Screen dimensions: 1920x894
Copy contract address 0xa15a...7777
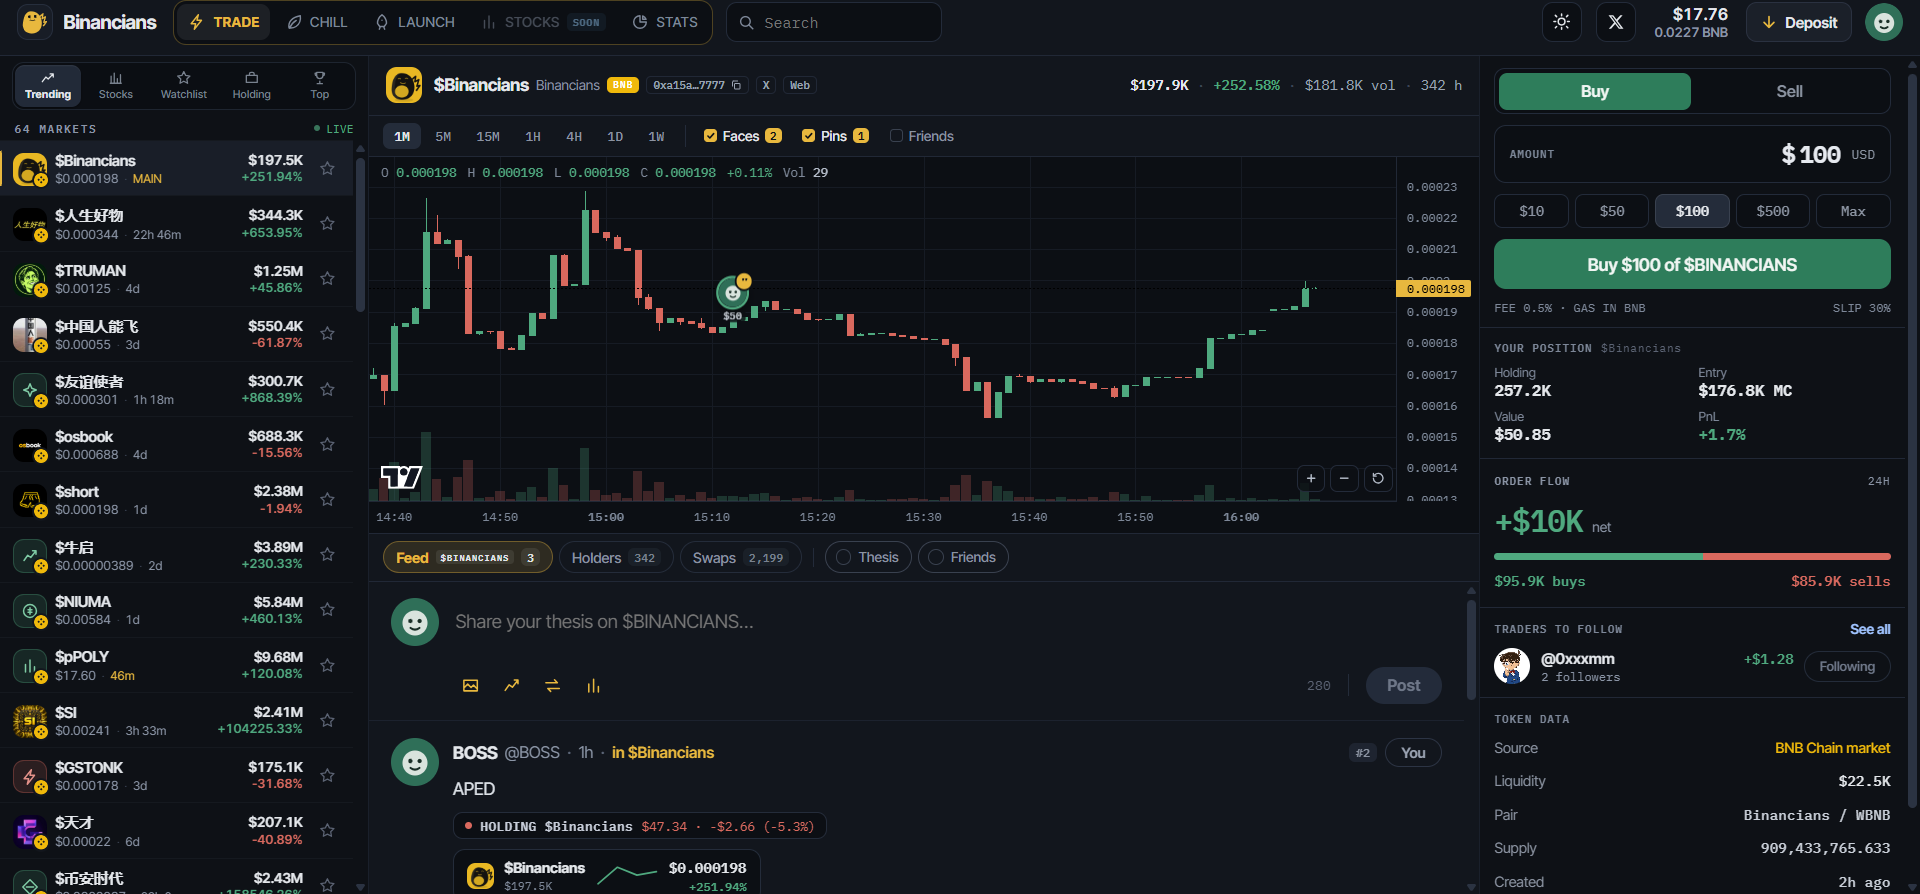click(737, 85)
